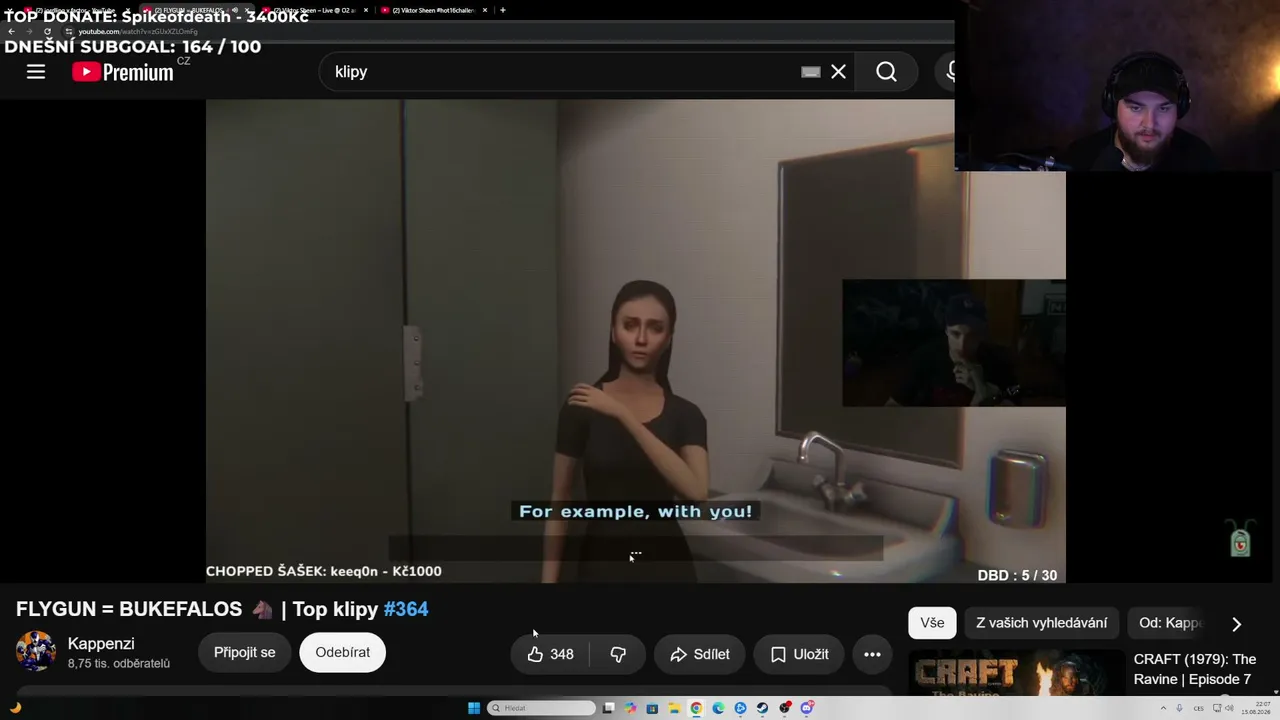Image resolution: width=1280 pixels, height=720 pixels.
Task: Like the video with thumbs-up 348
Action: tap(550, 654)
